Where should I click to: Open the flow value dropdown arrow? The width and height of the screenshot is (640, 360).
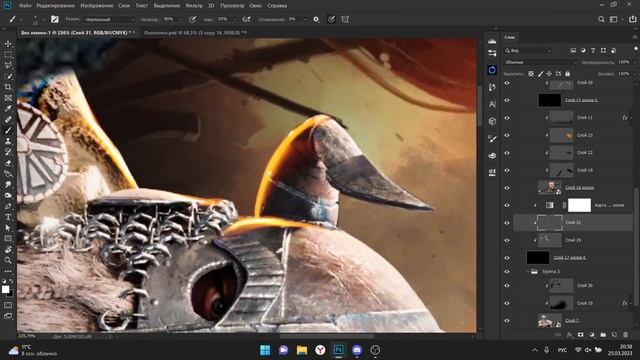(234, 19)
